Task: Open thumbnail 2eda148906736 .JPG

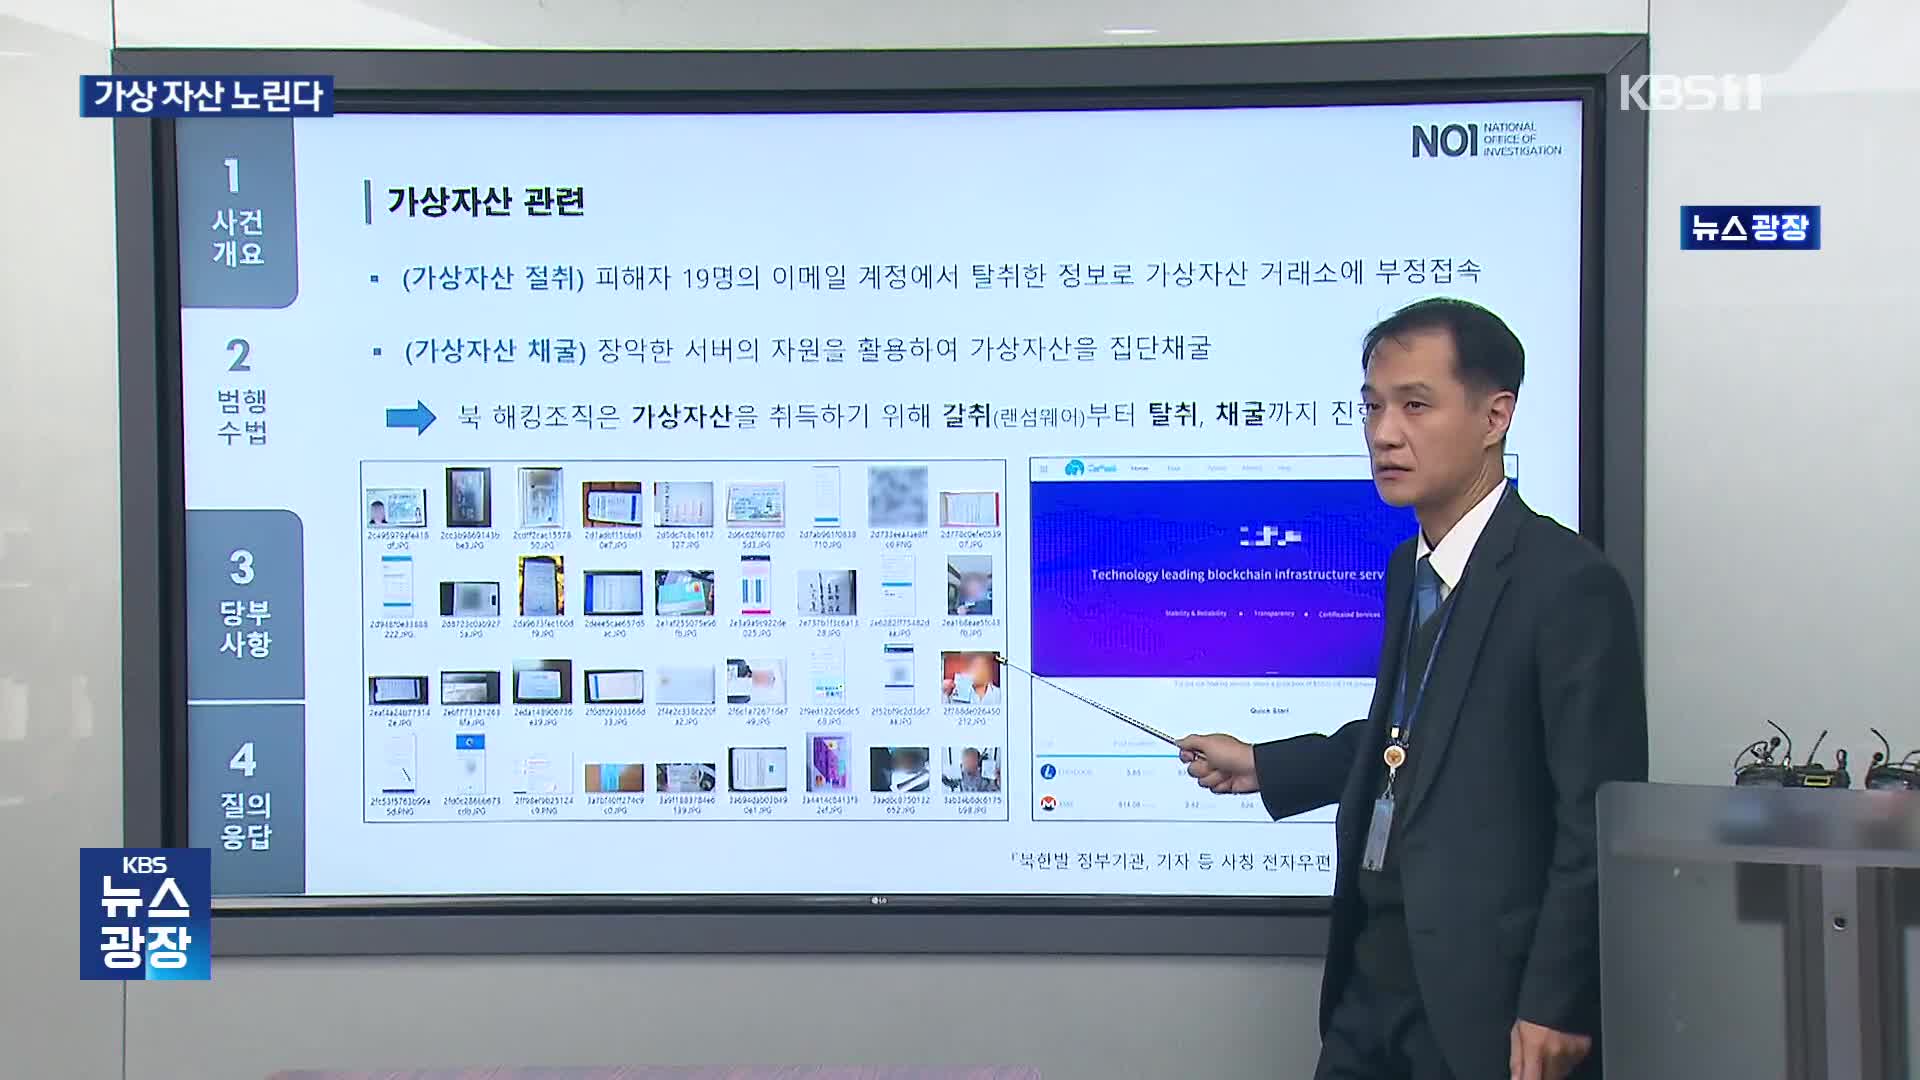Action: coord(542,682)
